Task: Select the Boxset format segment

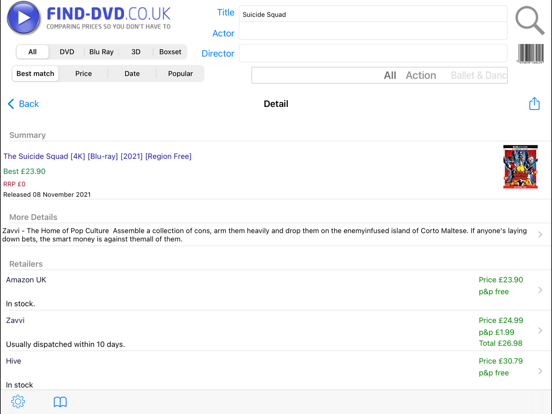Action: 170,52
